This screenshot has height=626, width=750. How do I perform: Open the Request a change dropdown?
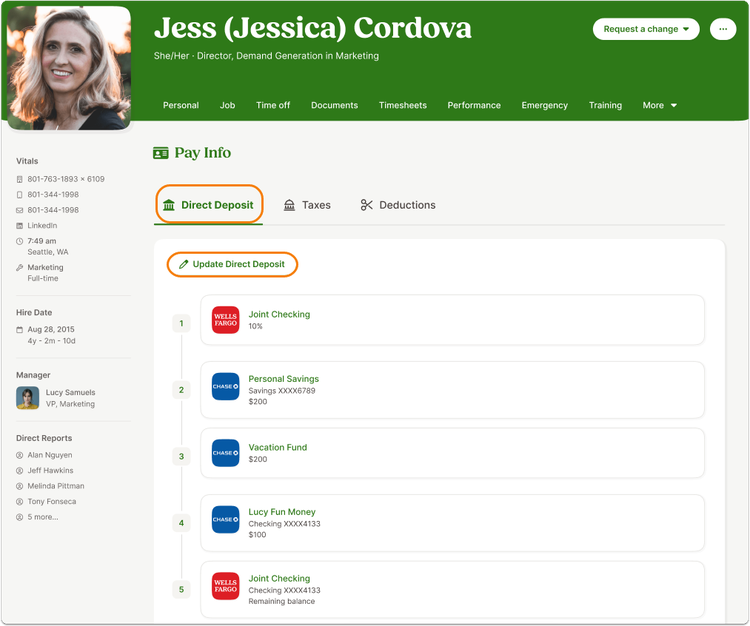646,29
